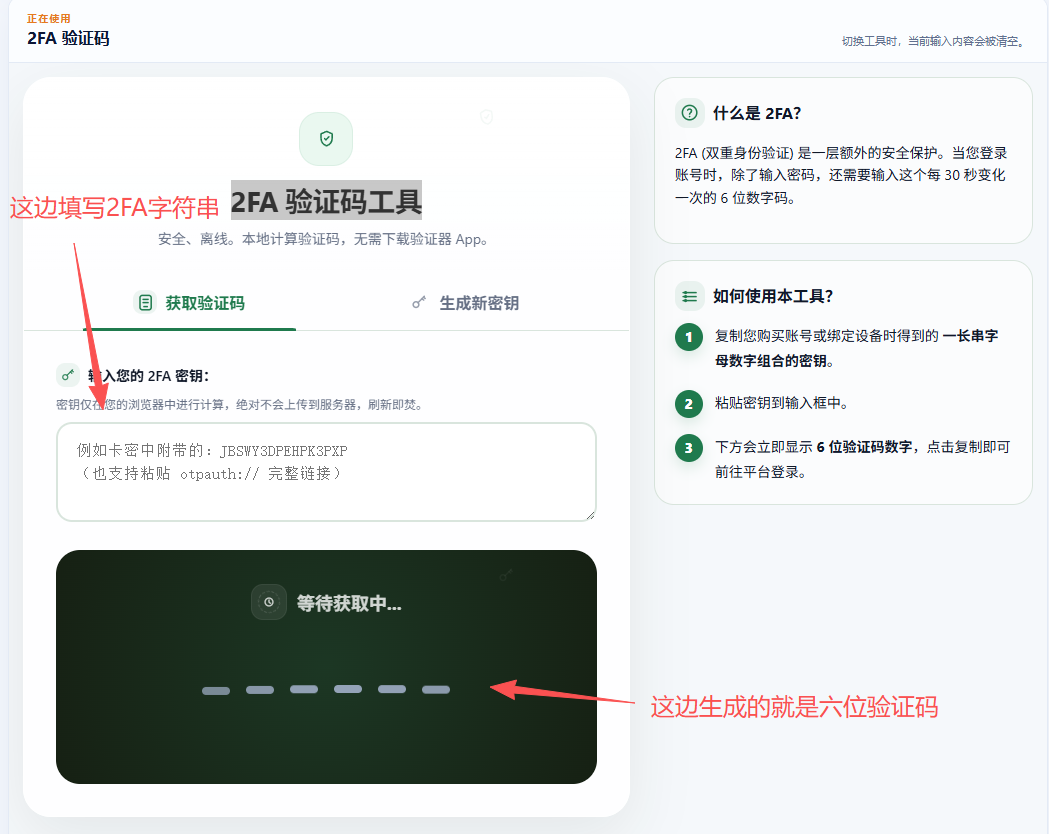Switch to the 获取验证码 tab
This screenshot has height=834, width=1049.
[x=189, y=303]
